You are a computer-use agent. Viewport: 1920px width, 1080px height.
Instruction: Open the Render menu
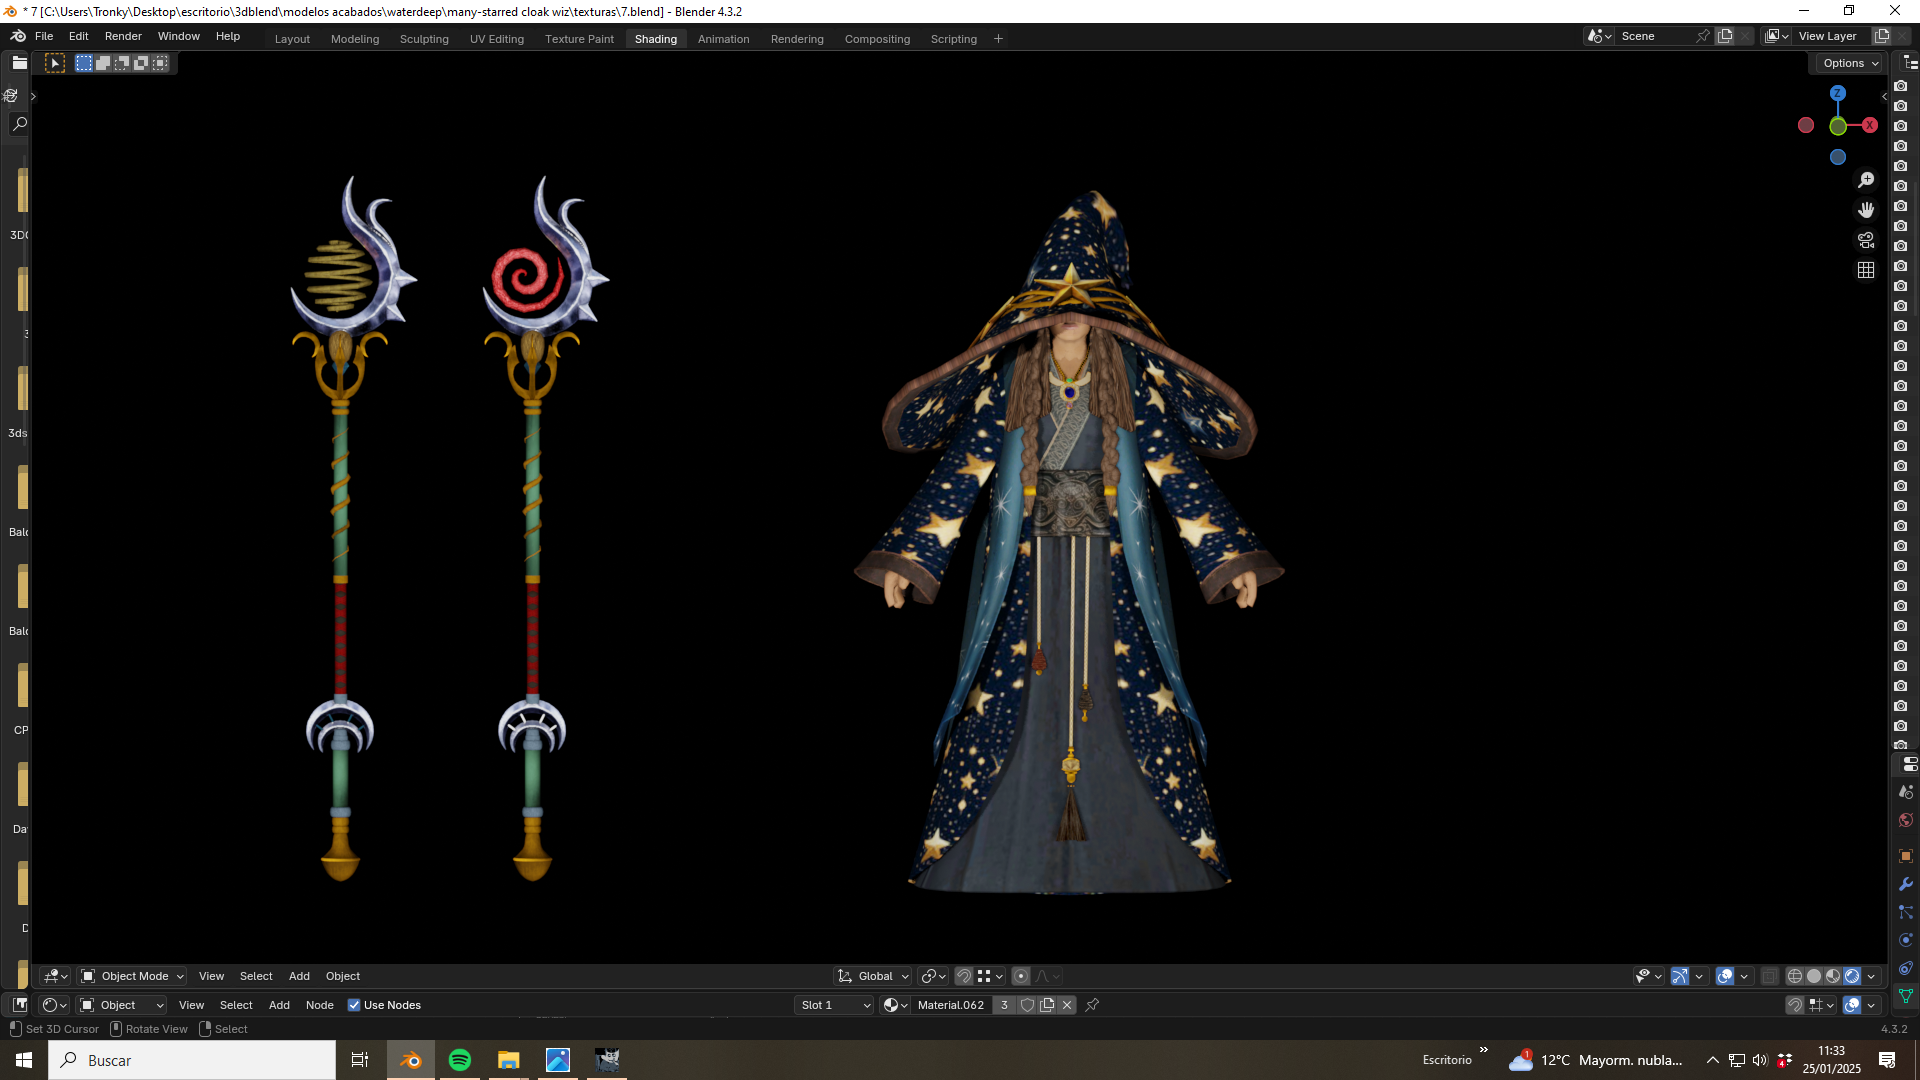123,36
